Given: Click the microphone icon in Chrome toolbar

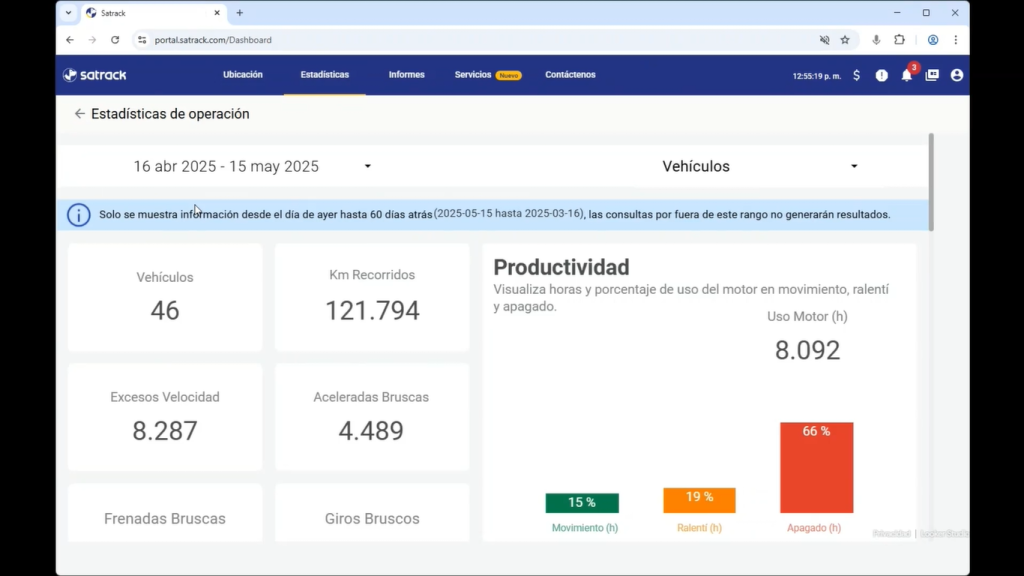Looking at the screenshot, I should click(x=876, y=40).
